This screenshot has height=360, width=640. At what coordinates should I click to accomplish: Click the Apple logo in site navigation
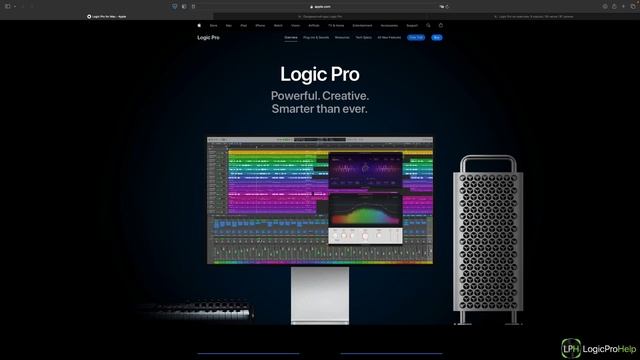[199, 25]
